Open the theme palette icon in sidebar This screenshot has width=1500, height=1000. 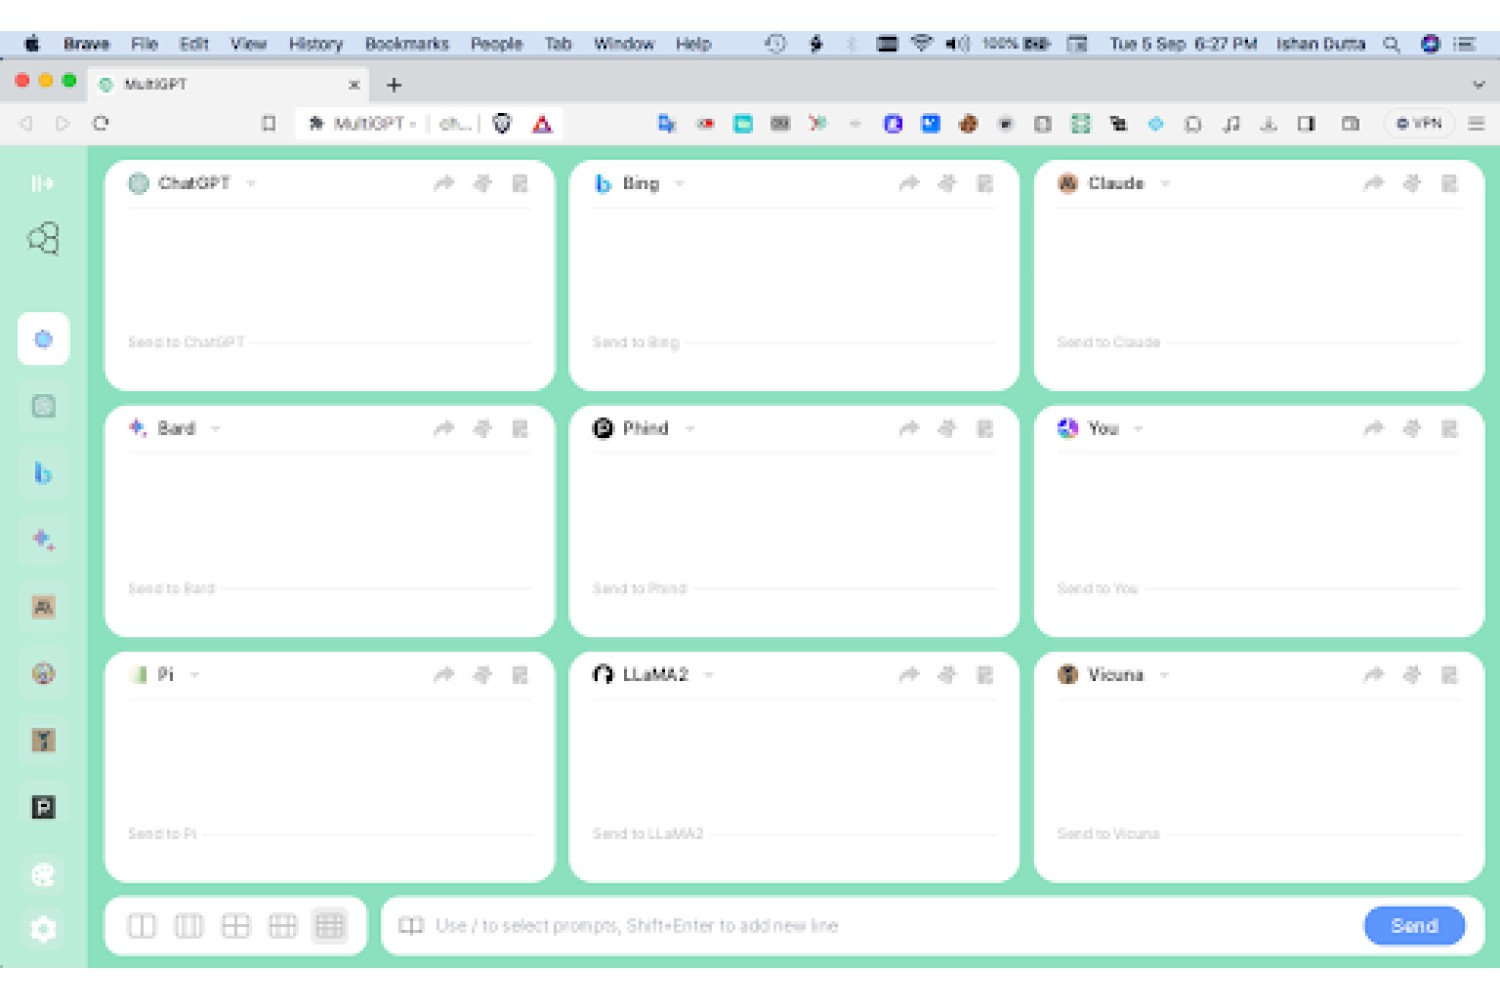[x=43, y=875]
